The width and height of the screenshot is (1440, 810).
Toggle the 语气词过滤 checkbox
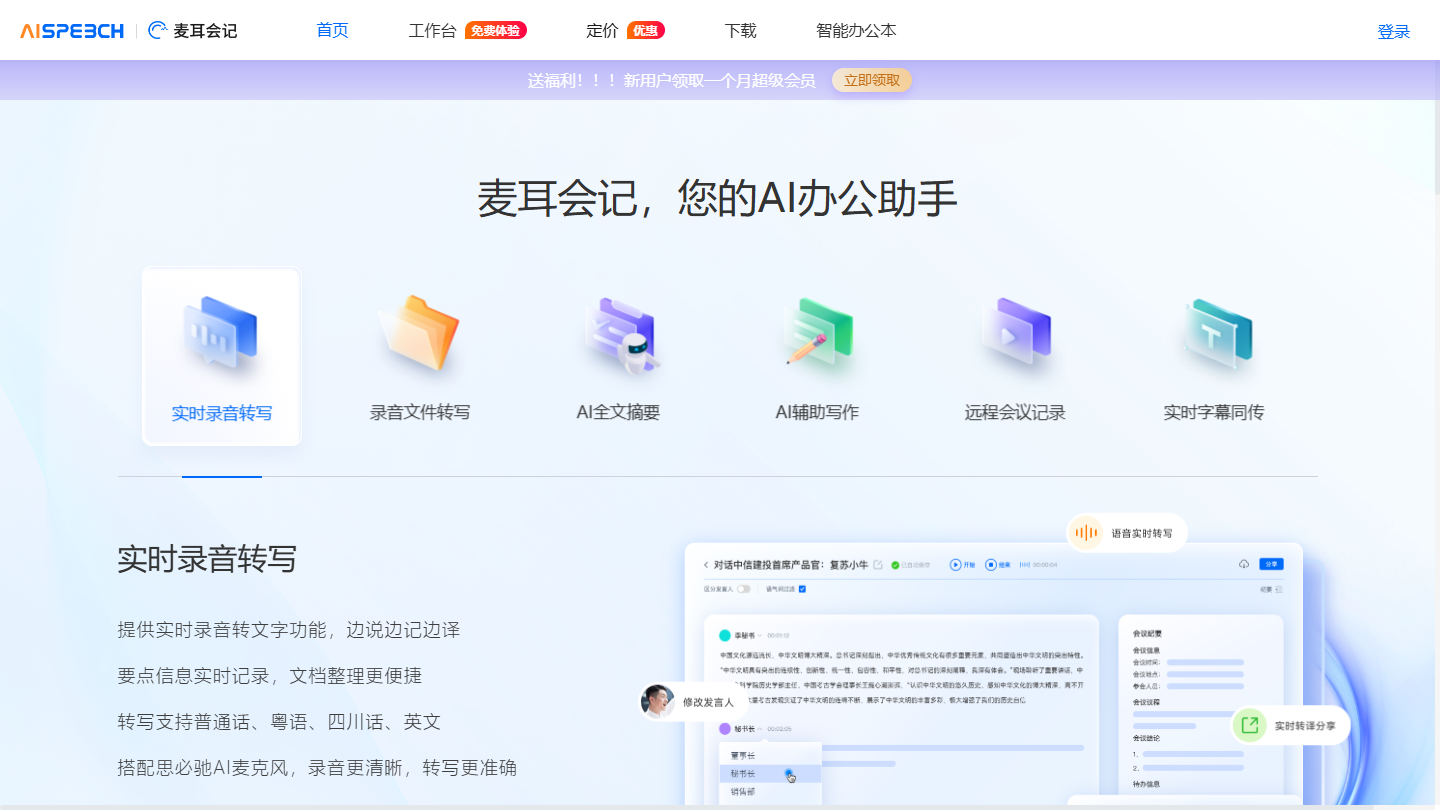[802, 589]
